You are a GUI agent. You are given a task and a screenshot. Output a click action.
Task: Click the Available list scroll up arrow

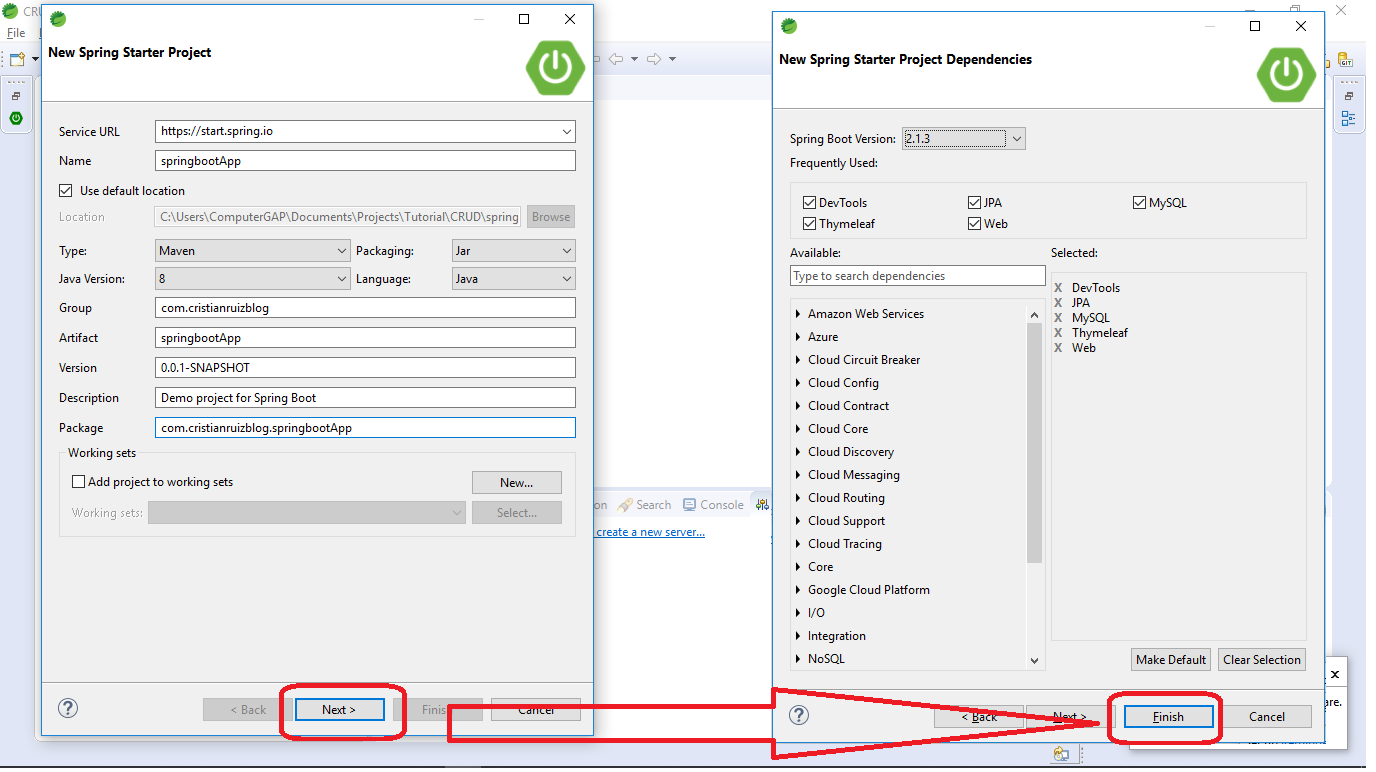1034,315
